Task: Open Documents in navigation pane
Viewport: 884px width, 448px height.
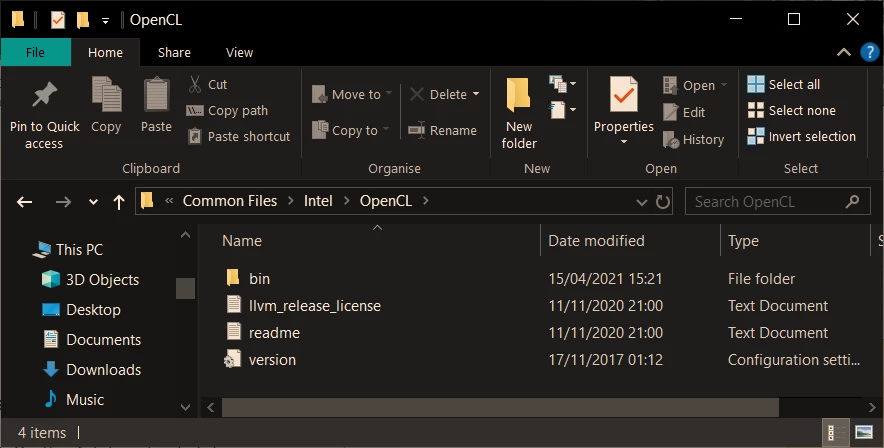Action: (92, 339)
